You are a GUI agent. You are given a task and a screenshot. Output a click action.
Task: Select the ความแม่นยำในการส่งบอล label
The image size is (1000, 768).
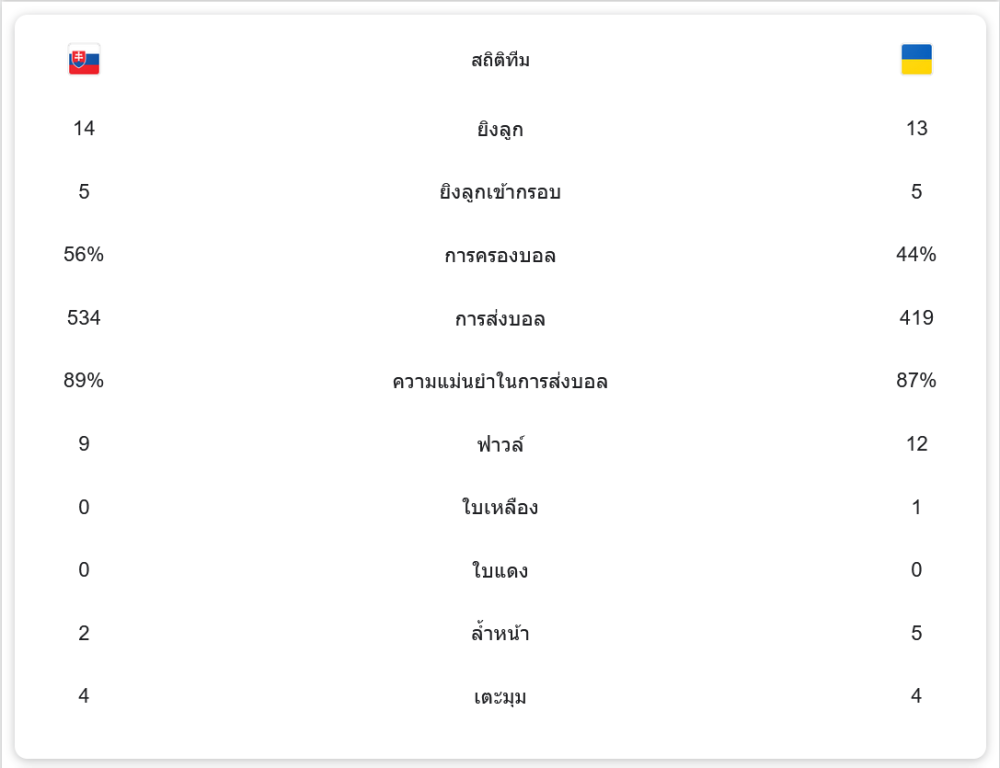click(x=500, y=382)
